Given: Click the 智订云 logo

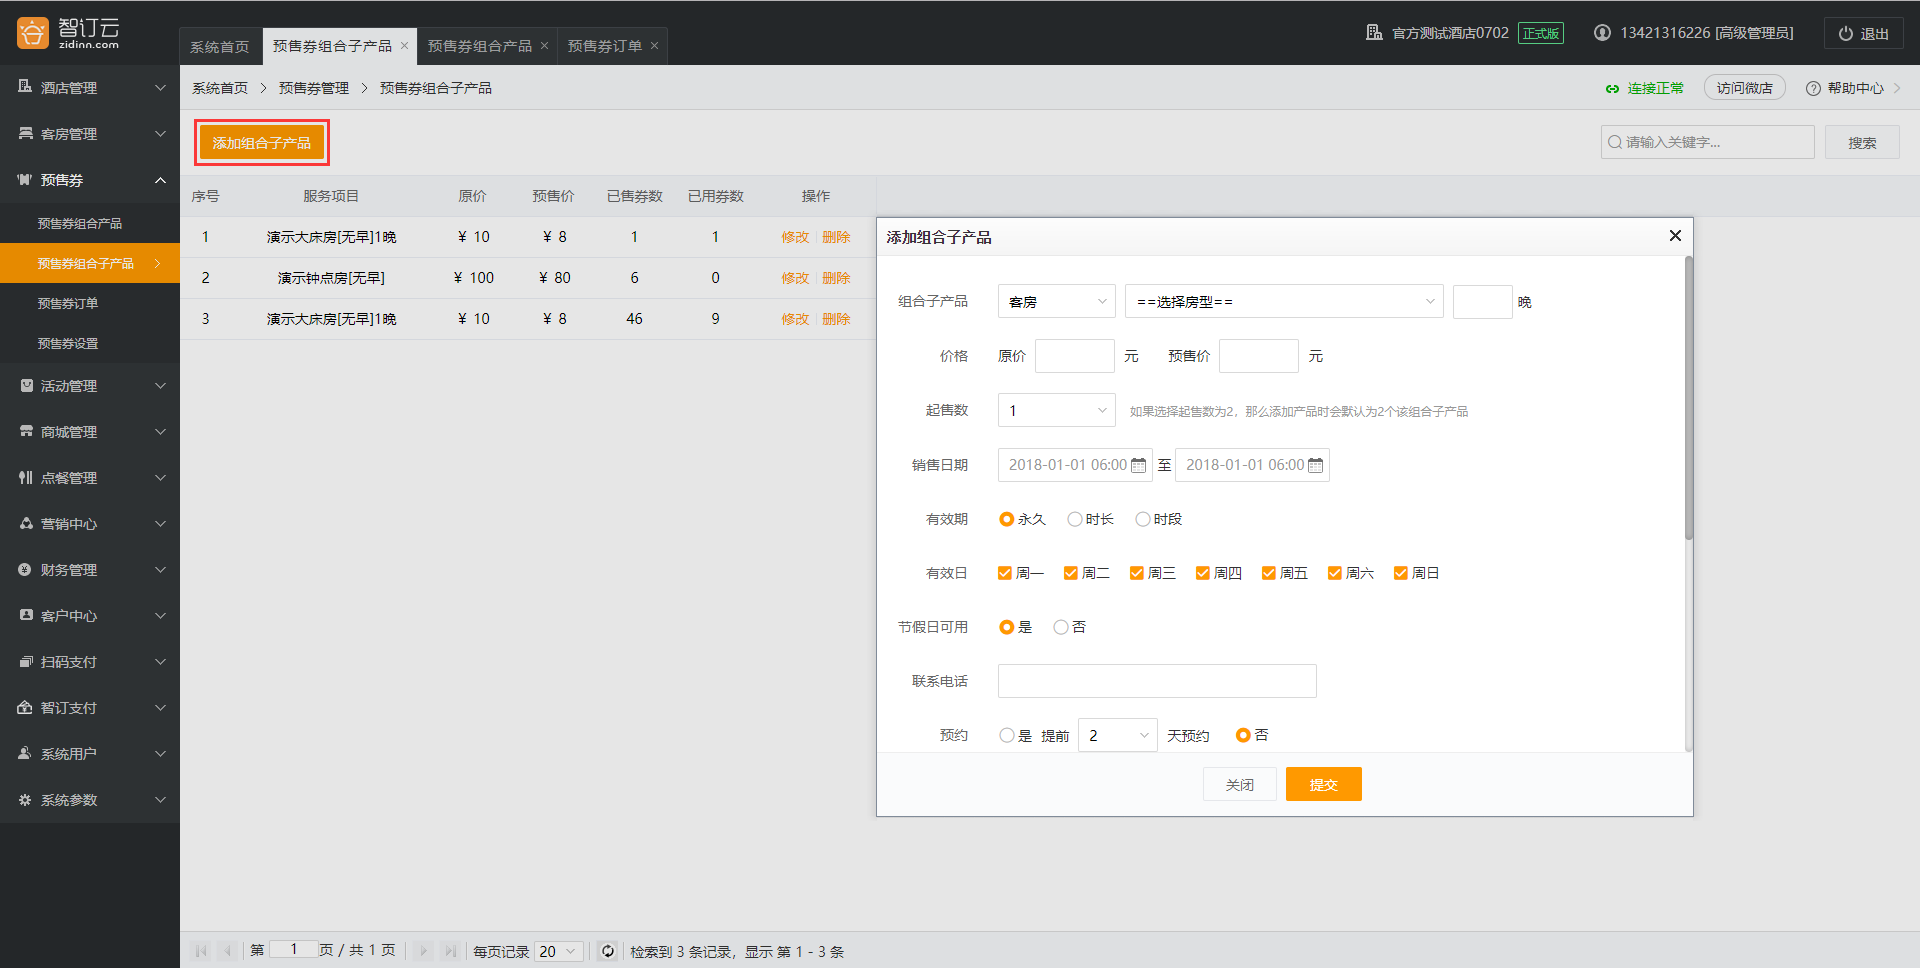Looking at the screenshot, I should [68, 32].
